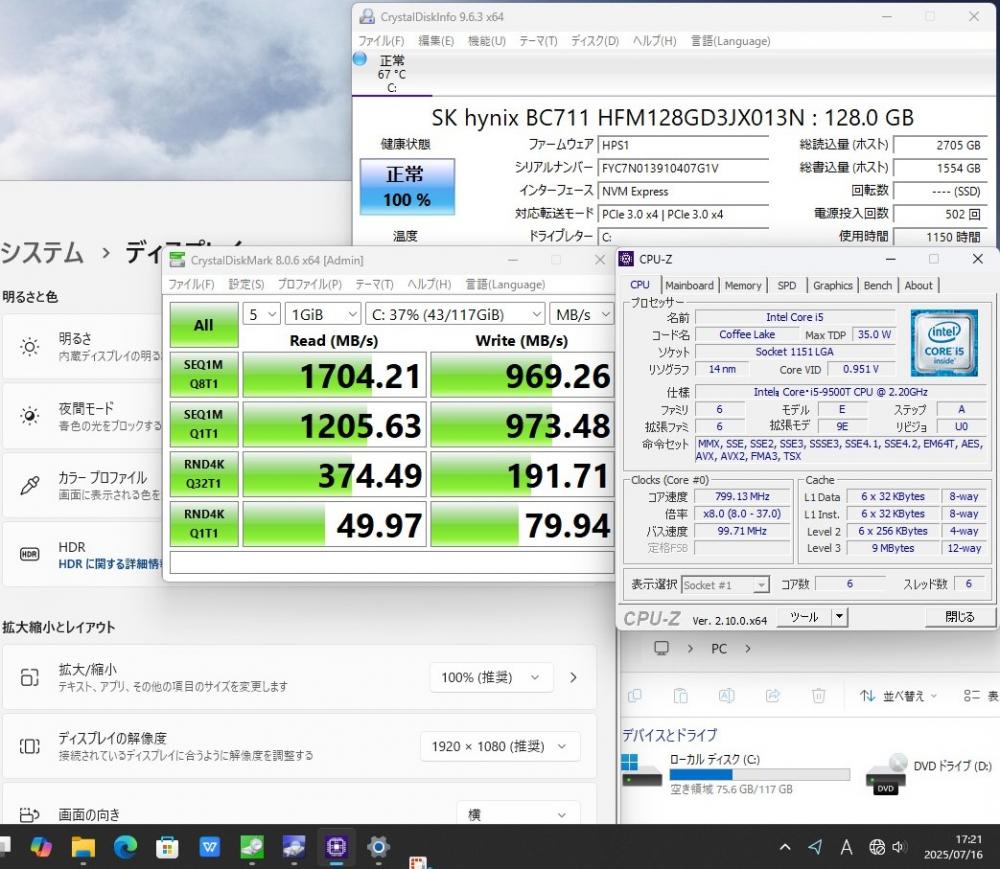Open CrystalDiskInfo's ディスク(D) menu
Screen dimensions: 1000x869
[594, 41]
